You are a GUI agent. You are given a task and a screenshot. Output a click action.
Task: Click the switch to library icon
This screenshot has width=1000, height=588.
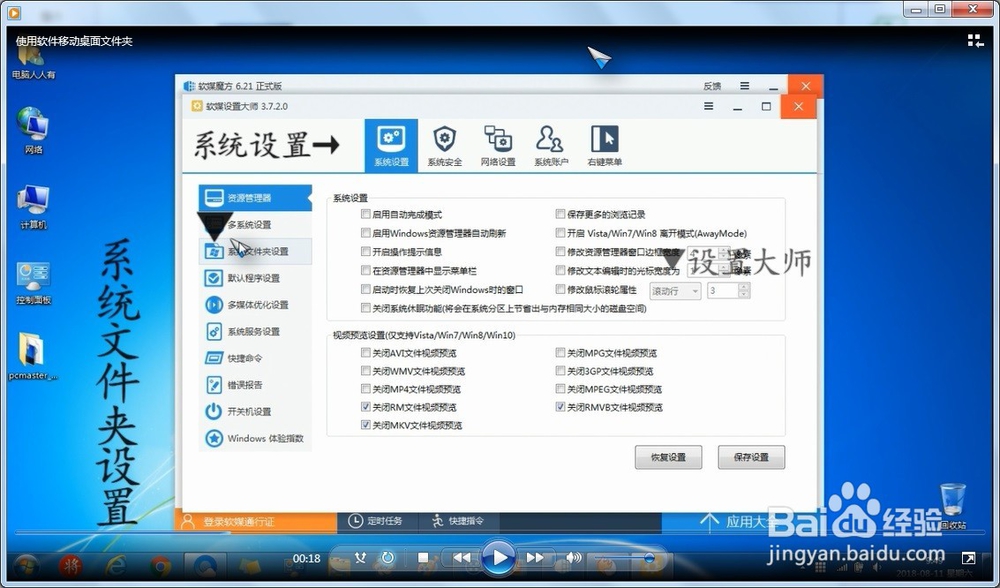(x=975, y=41)
